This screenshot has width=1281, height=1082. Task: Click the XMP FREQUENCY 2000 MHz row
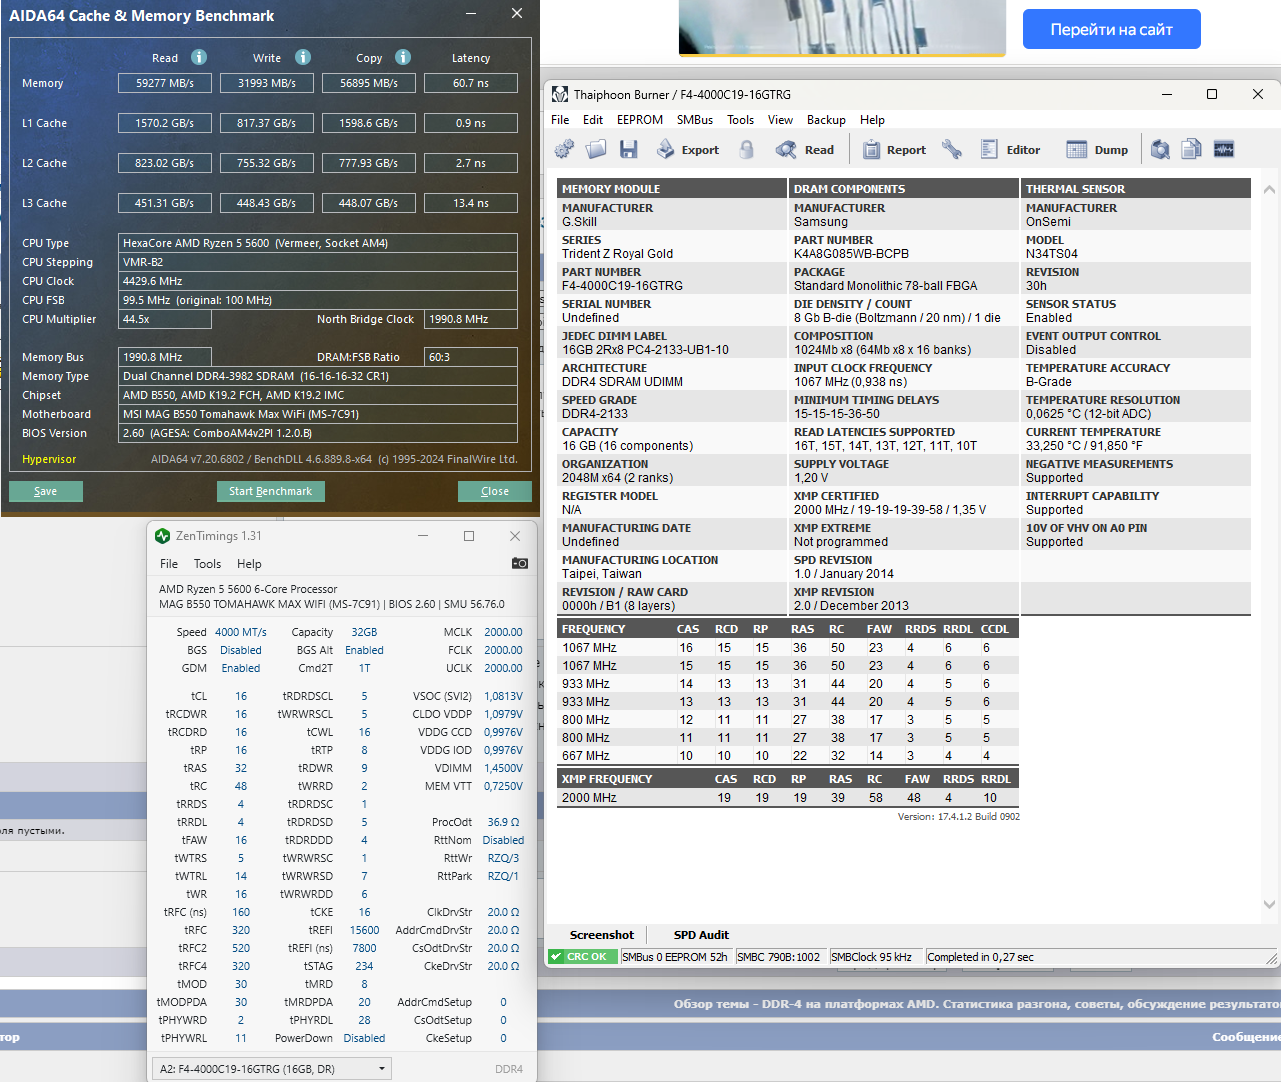click(x=788, y=798)
